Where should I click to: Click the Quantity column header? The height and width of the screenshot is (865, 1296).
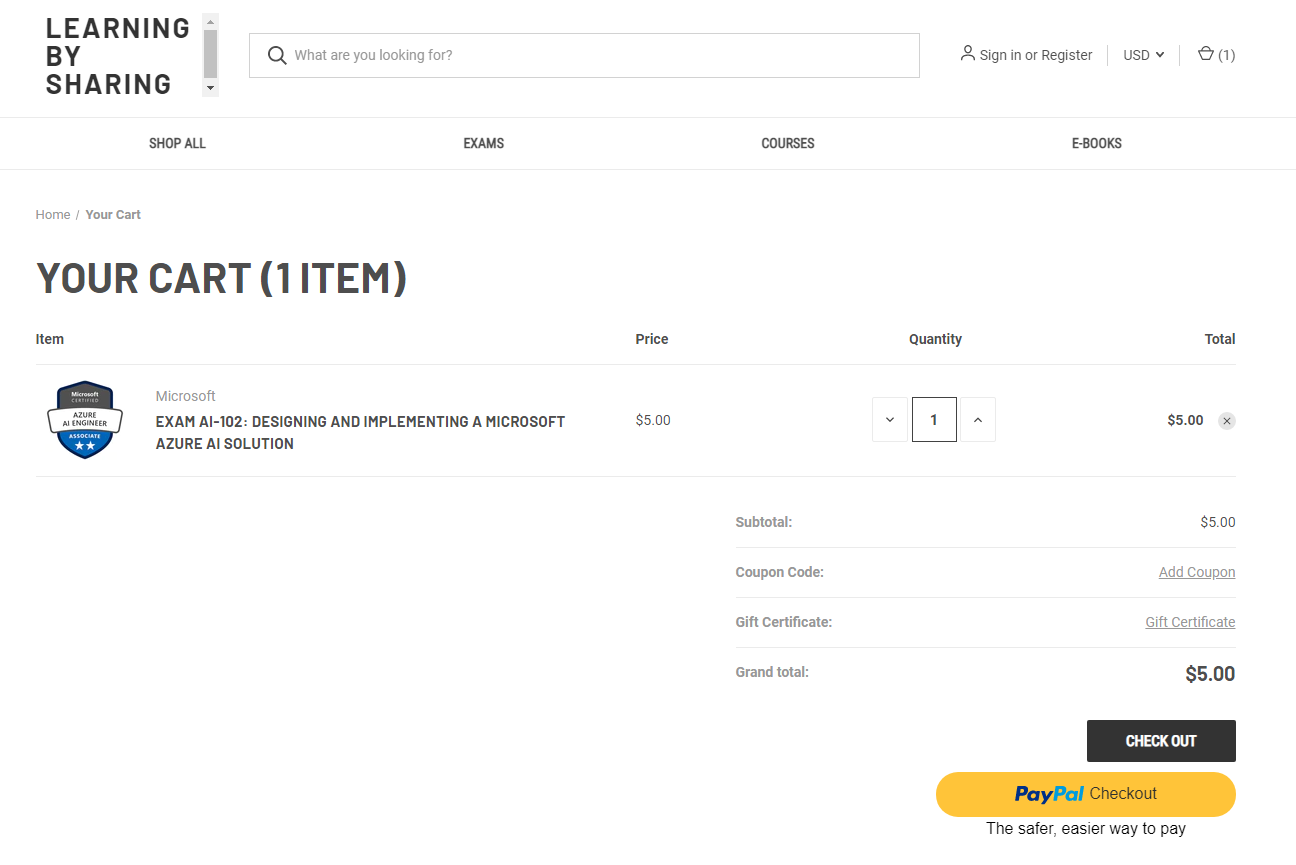coord(935,339)
